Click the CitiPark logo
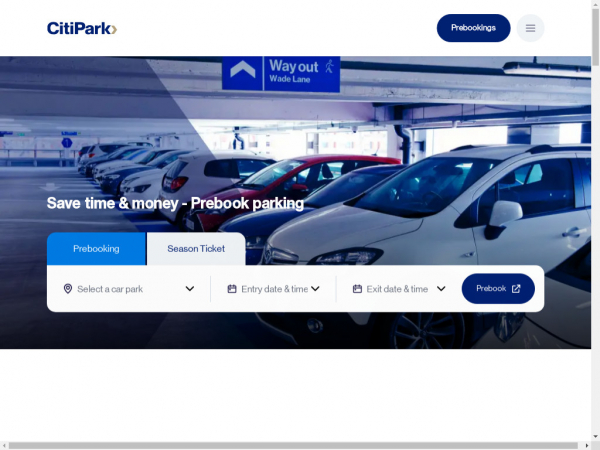The width and height of the screenshot is (600, 450). pyautogui.click(x=82, y=28)
